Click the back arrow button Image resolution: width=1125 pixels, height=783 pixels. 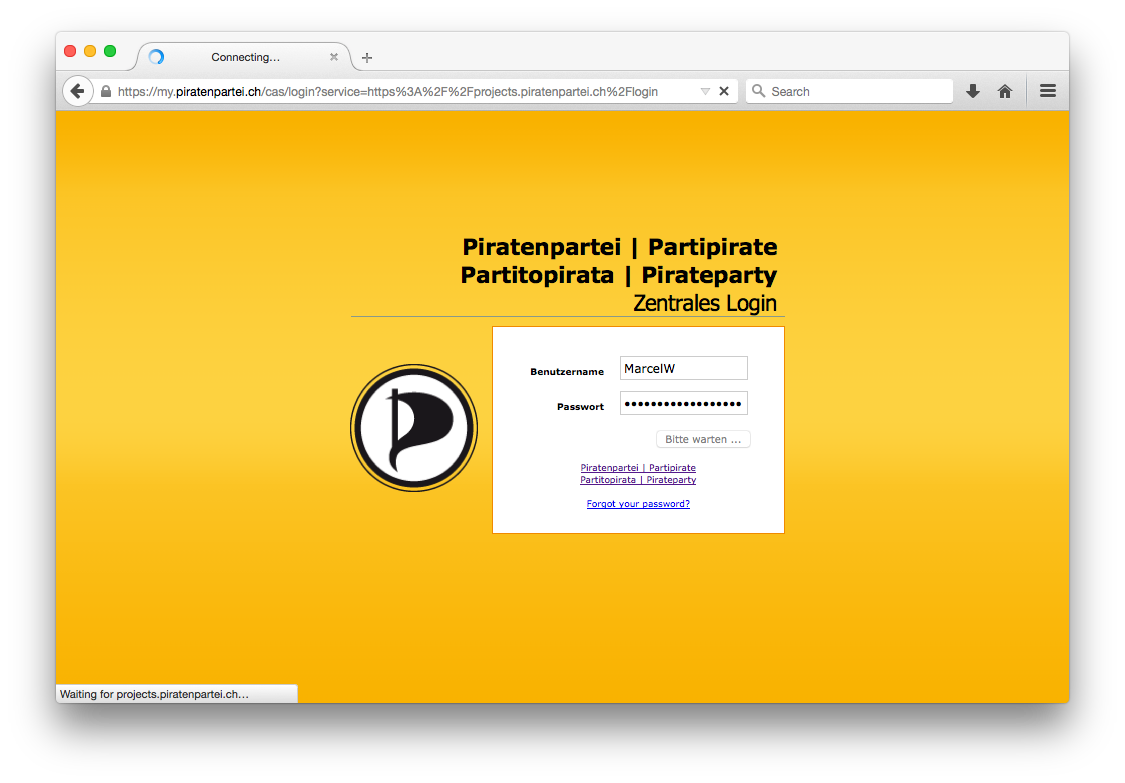(77, 91)
